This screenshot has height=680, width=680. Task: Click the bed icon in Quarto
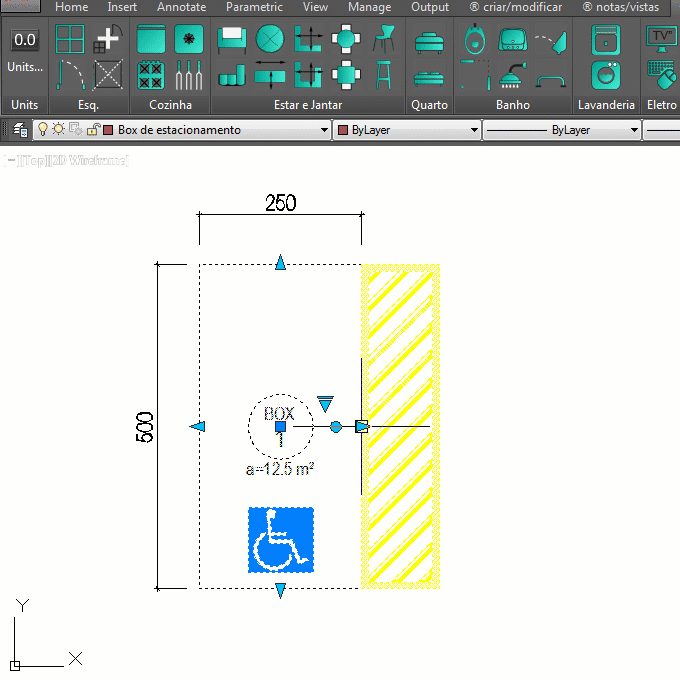pos(429,41)
